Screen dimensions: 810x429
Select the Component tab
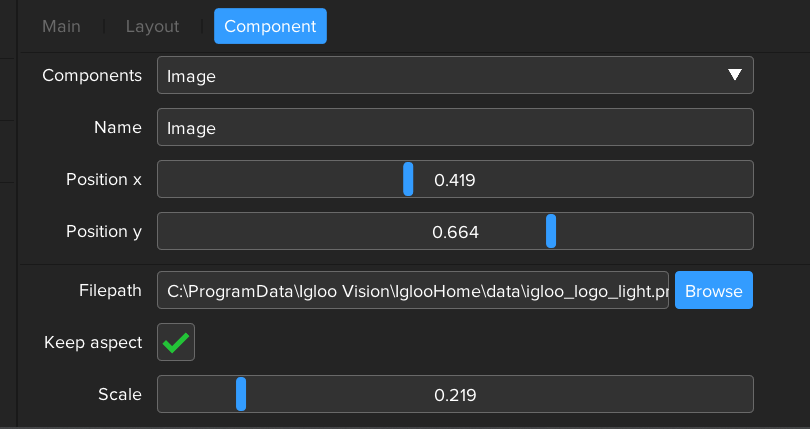pos(270,26)
